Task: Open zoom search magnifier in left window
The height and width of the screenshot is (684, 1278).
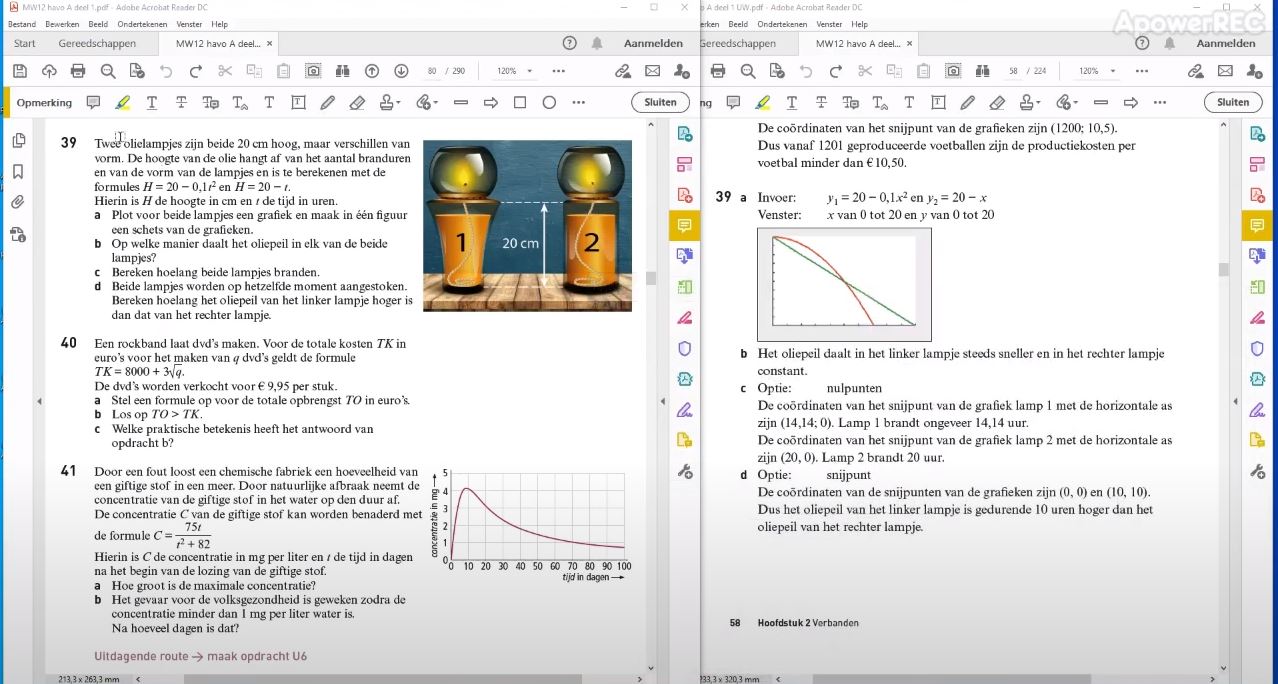Action: pos(107,71)
